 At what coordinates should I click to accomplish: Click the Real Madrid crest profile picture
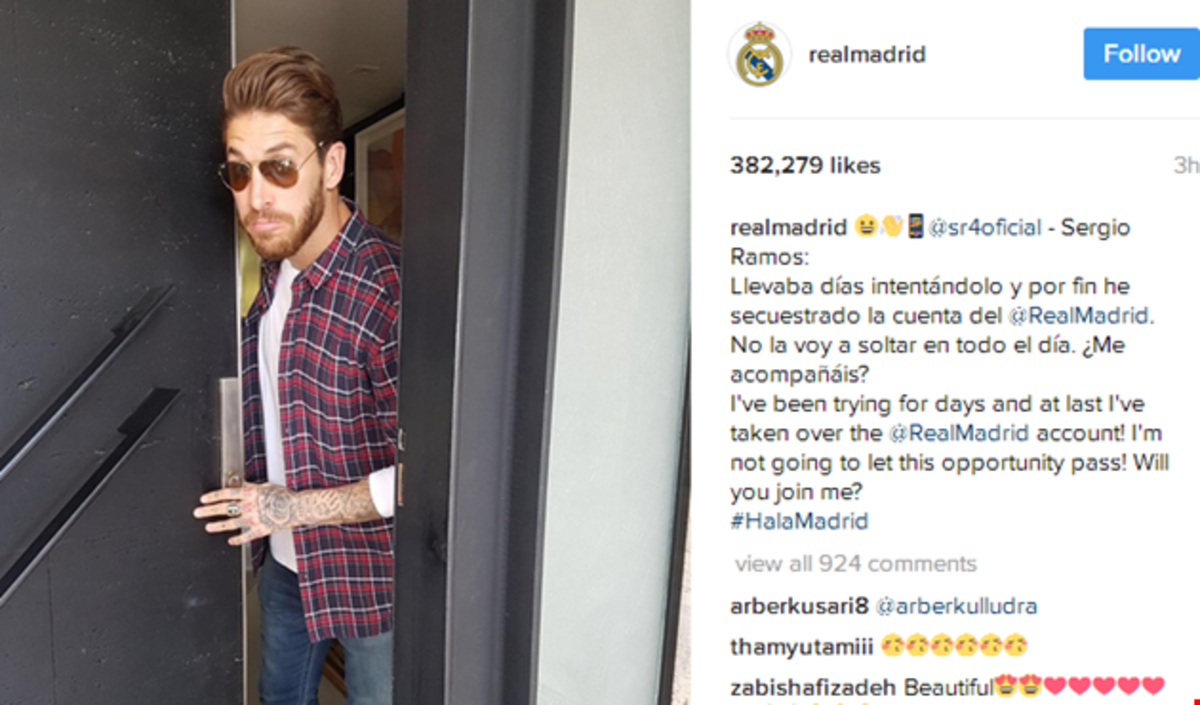click(760, 55)
